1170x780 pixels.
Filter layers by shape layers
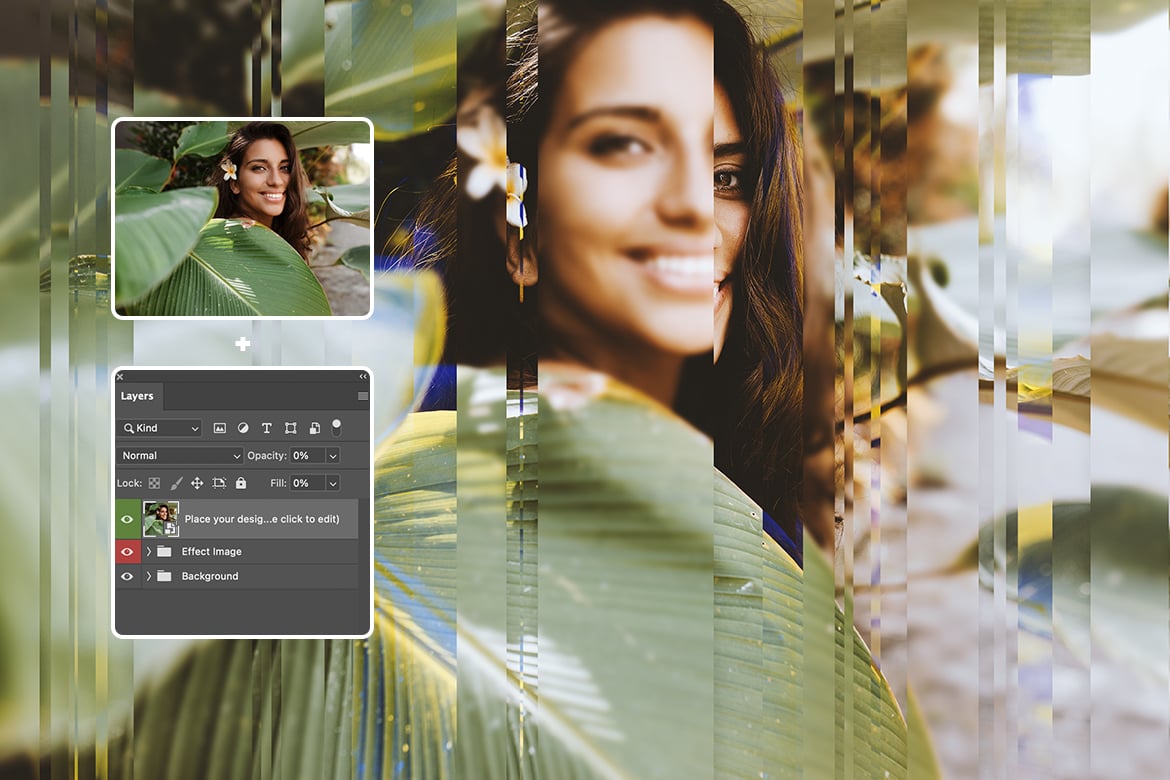tap(290, 428)
